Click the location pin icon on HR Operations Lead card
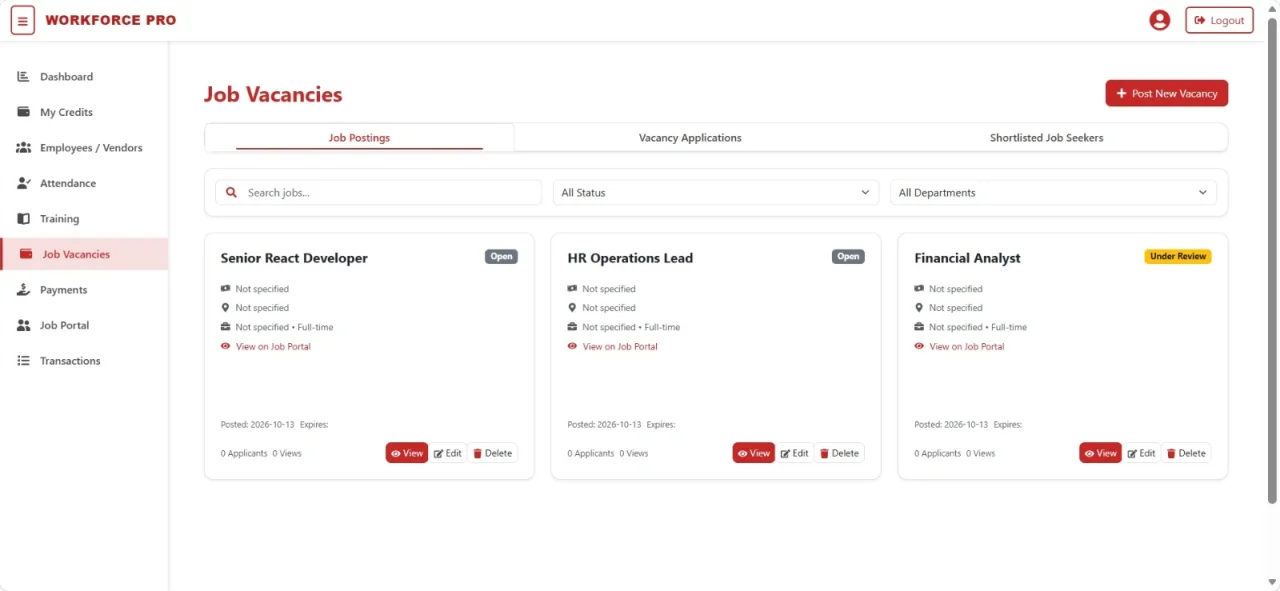Image resolution: width=1280 pixels, height=591 pixels. [x=572, y=308]
